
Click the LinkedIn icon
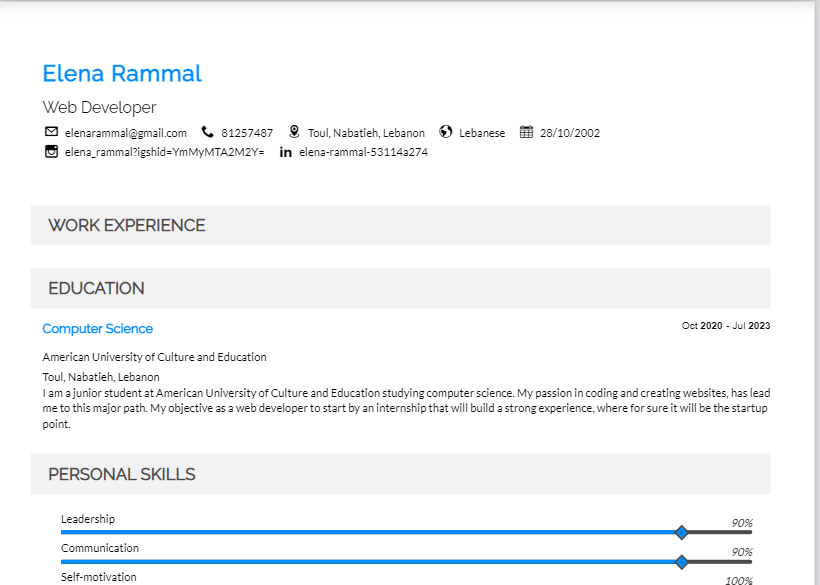(286, 152)
